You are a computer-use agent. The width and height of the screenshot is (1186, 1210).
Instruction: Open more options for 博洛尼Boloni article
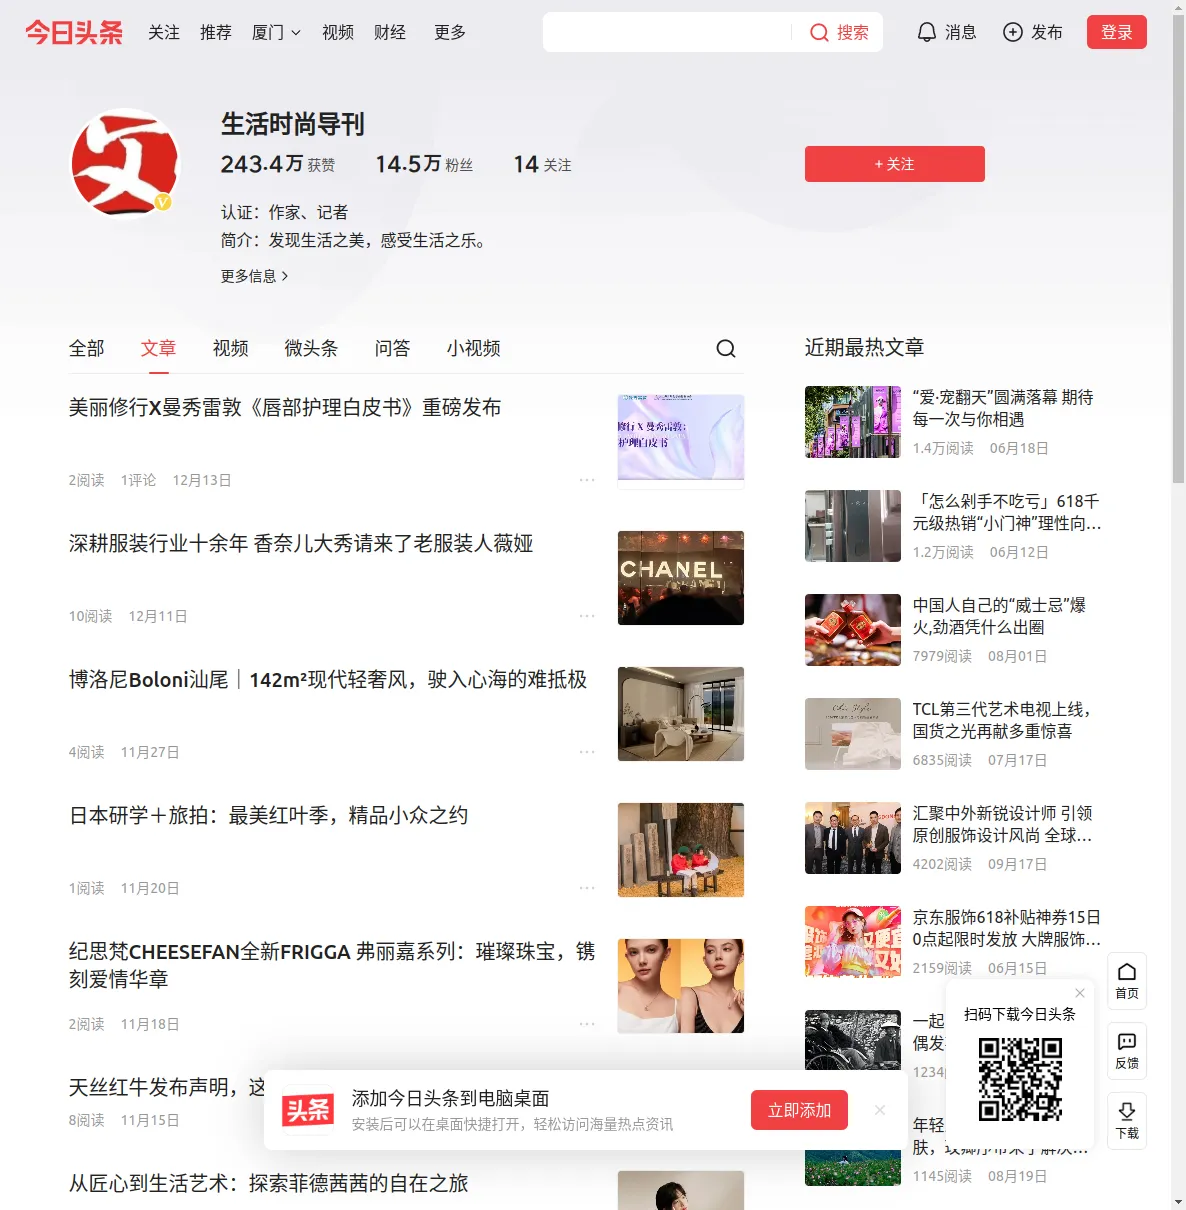587,752
